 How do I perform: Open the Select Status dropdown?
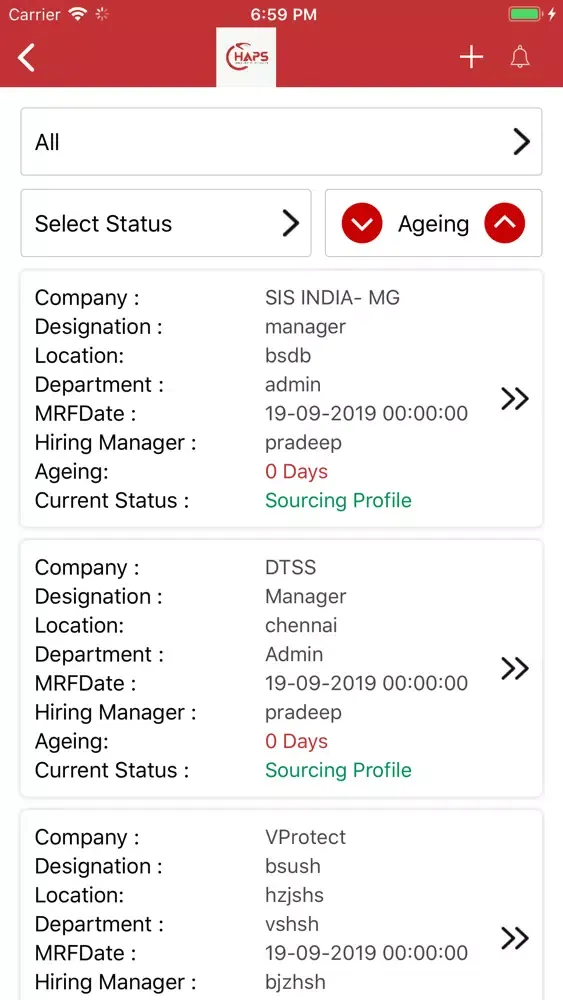click(x=166, y=223)
